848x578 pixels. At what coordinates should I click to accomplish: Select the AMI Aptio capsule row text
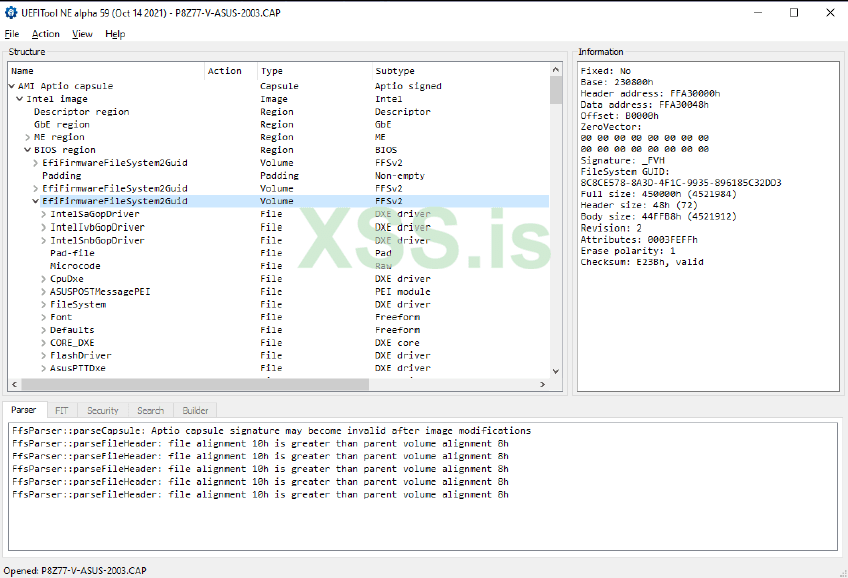pyautogui.click(x=65, y=86)
